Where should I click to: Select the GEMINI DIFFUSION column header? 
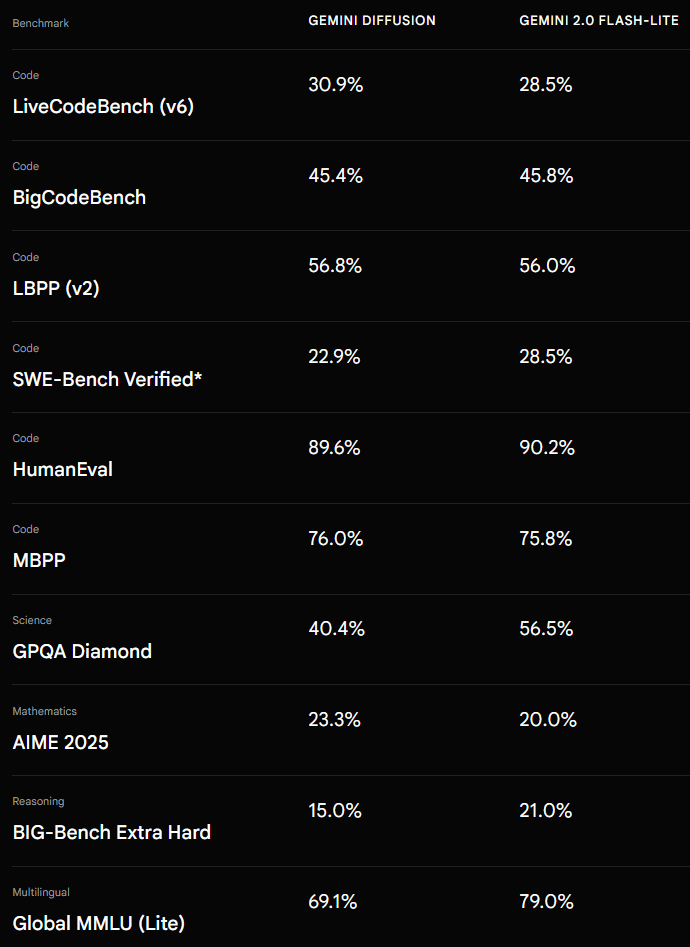coord(372,21)
